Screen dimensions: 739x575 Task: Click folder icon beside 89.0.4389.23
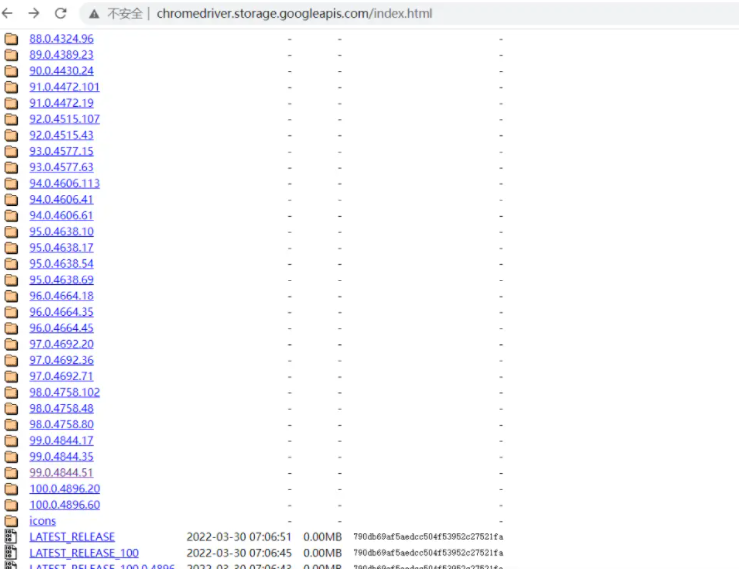(11, 55)
